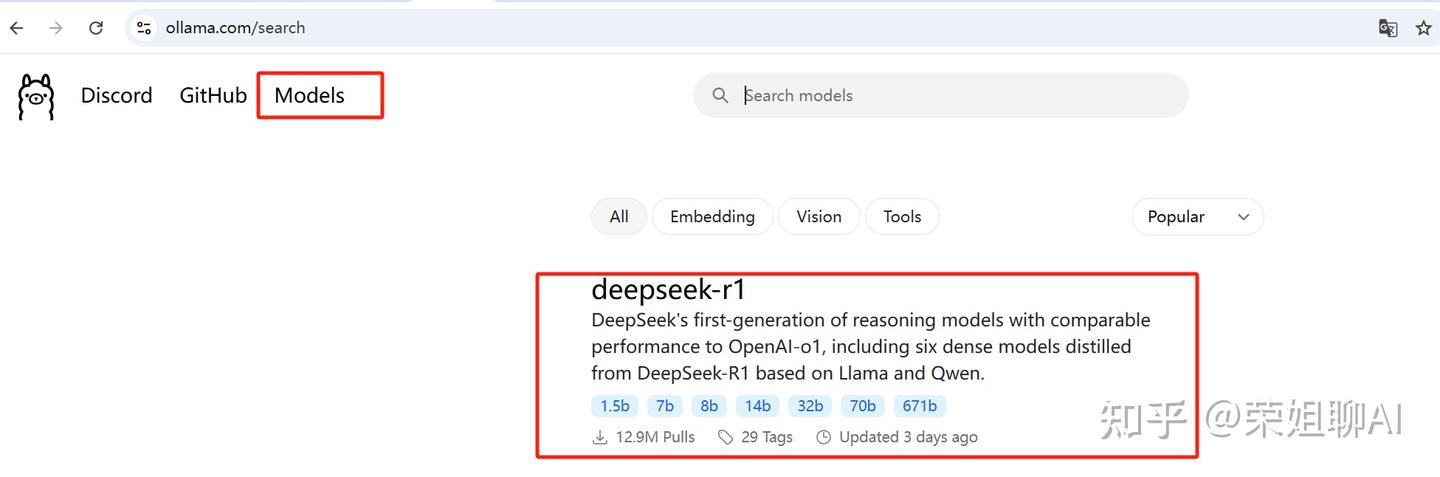Open site information icon in address bar
This screenshot has height=477, width=1440.
144,28
